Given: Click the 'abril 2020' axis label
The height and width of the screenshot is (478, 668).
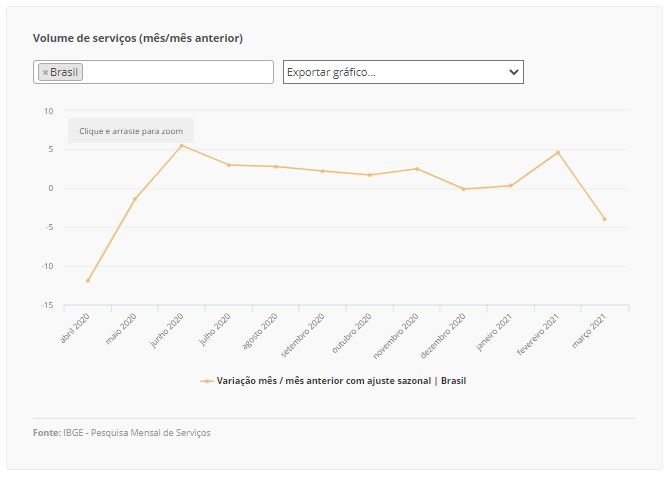Looking at the screenshot, I should (75, 328).
